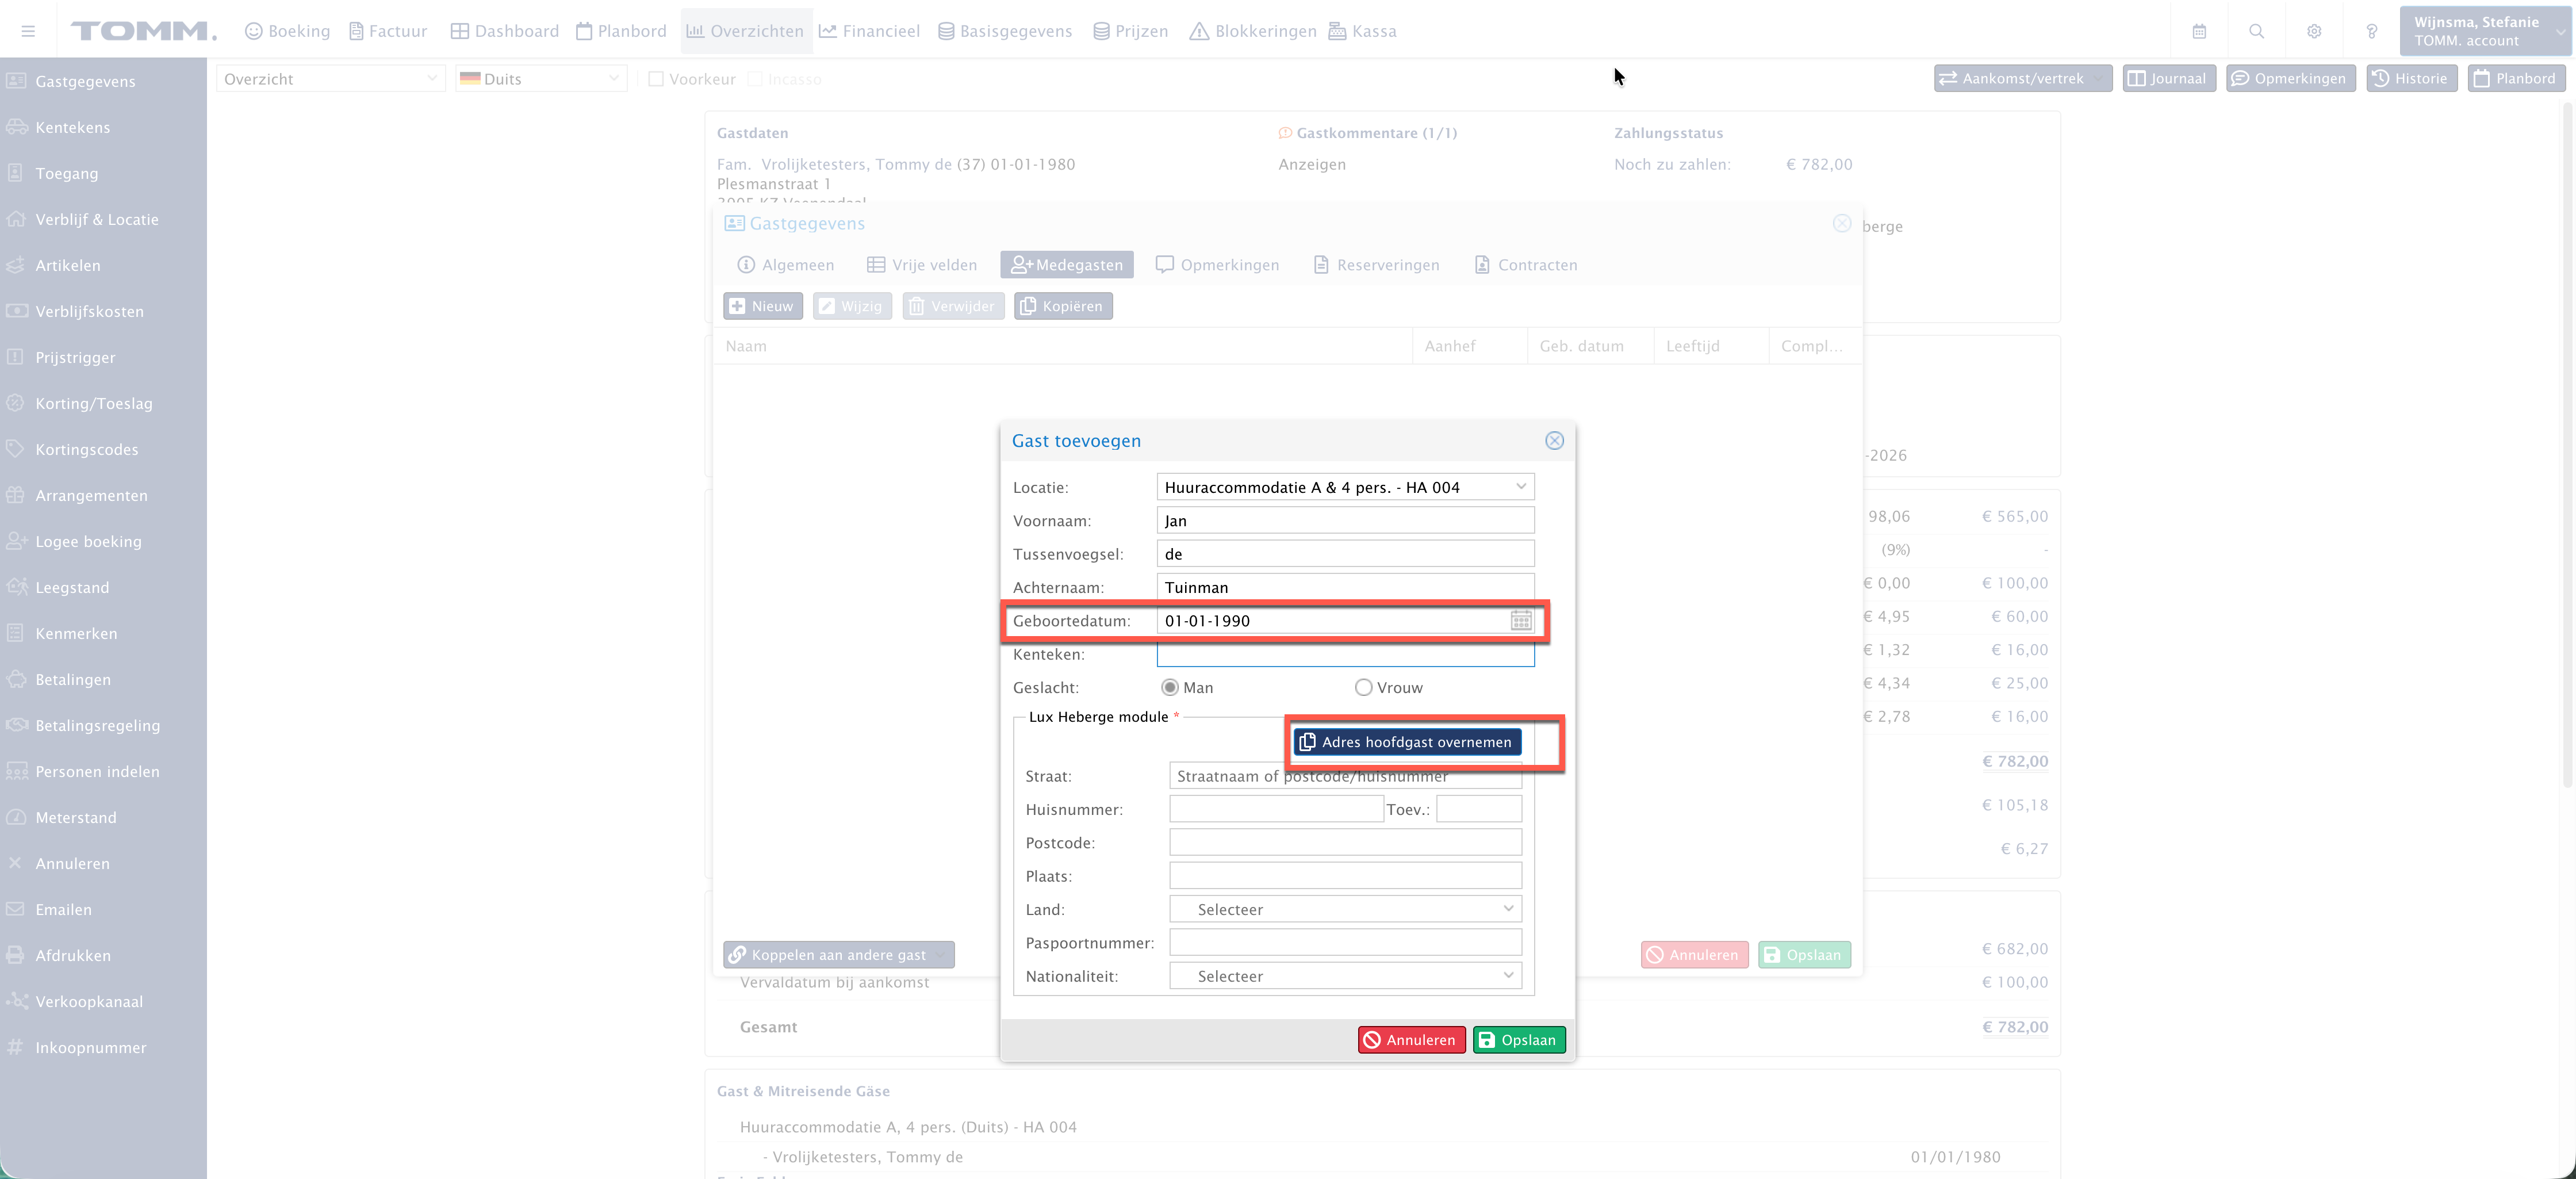The height and width of the screenshot is (1179, 2576).
Task: Open the settings gear icon
Action: pyautogui.click(x=2314, y=31)
